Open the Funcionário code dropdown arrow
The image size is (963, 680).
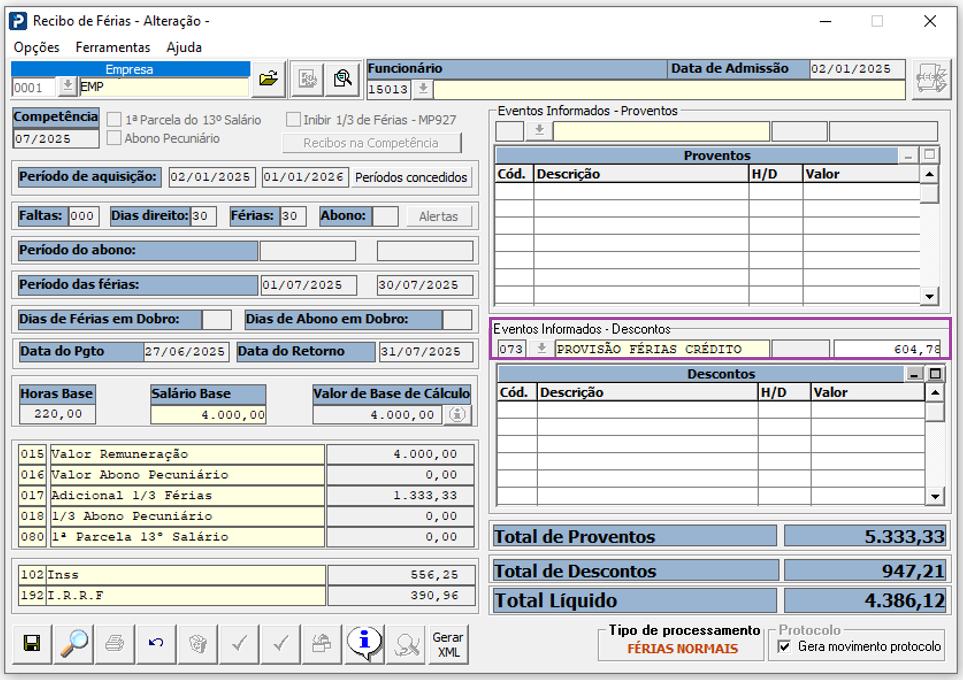click(x=423, y=89)
